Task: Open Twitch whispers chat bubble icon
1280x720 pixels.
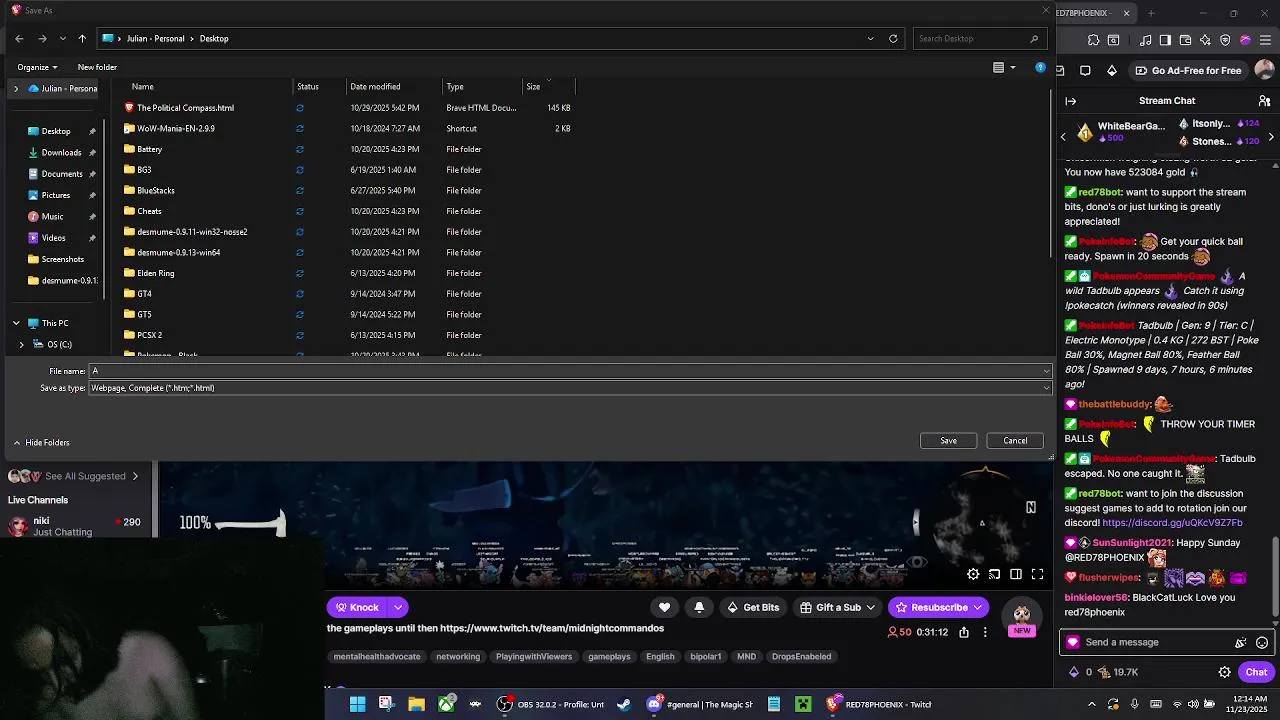Action: coord(1086,70)
